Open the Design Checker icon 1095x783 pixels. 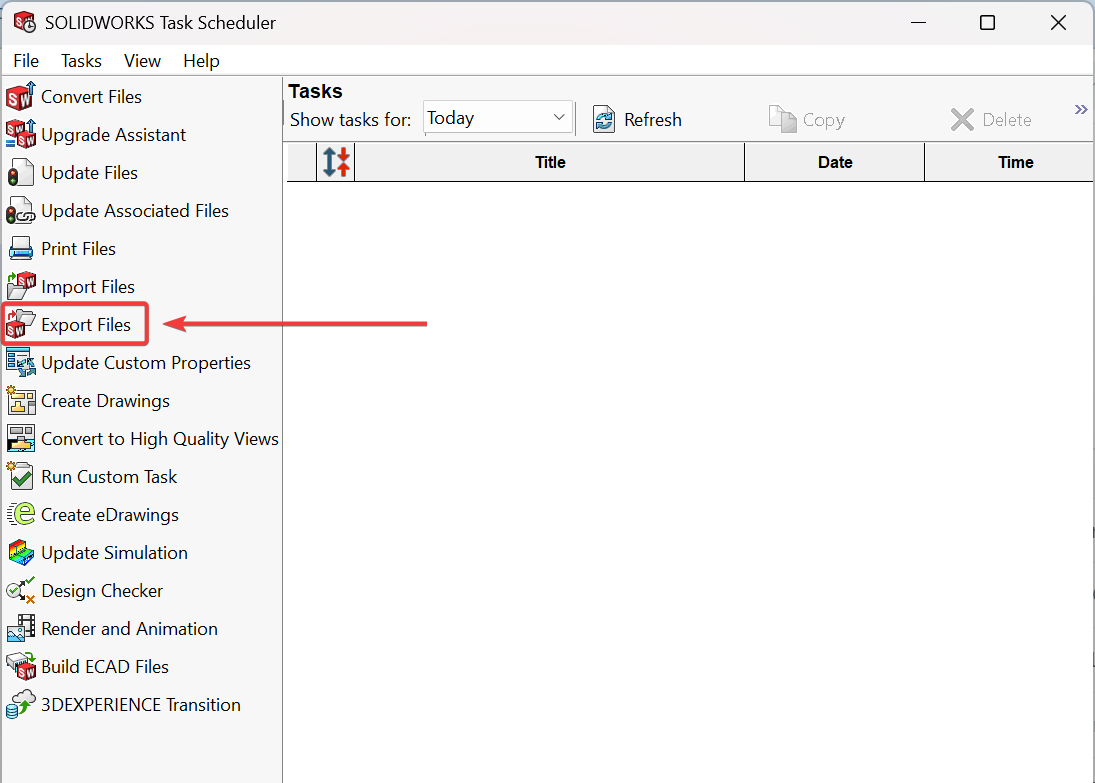20,590
